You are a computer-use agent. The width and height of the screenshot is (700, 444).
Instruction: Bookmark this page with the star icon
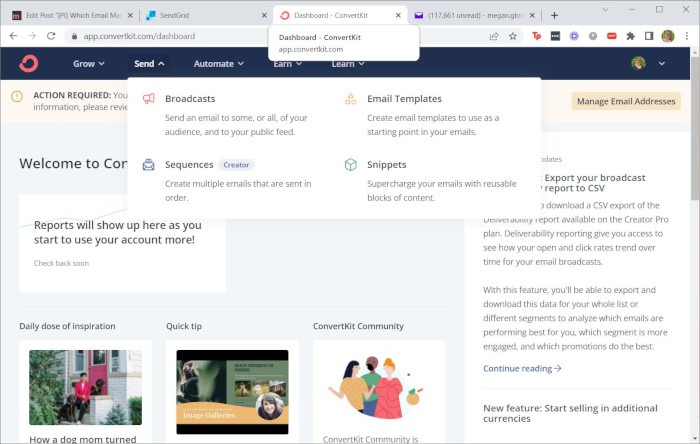click(513, 36)
